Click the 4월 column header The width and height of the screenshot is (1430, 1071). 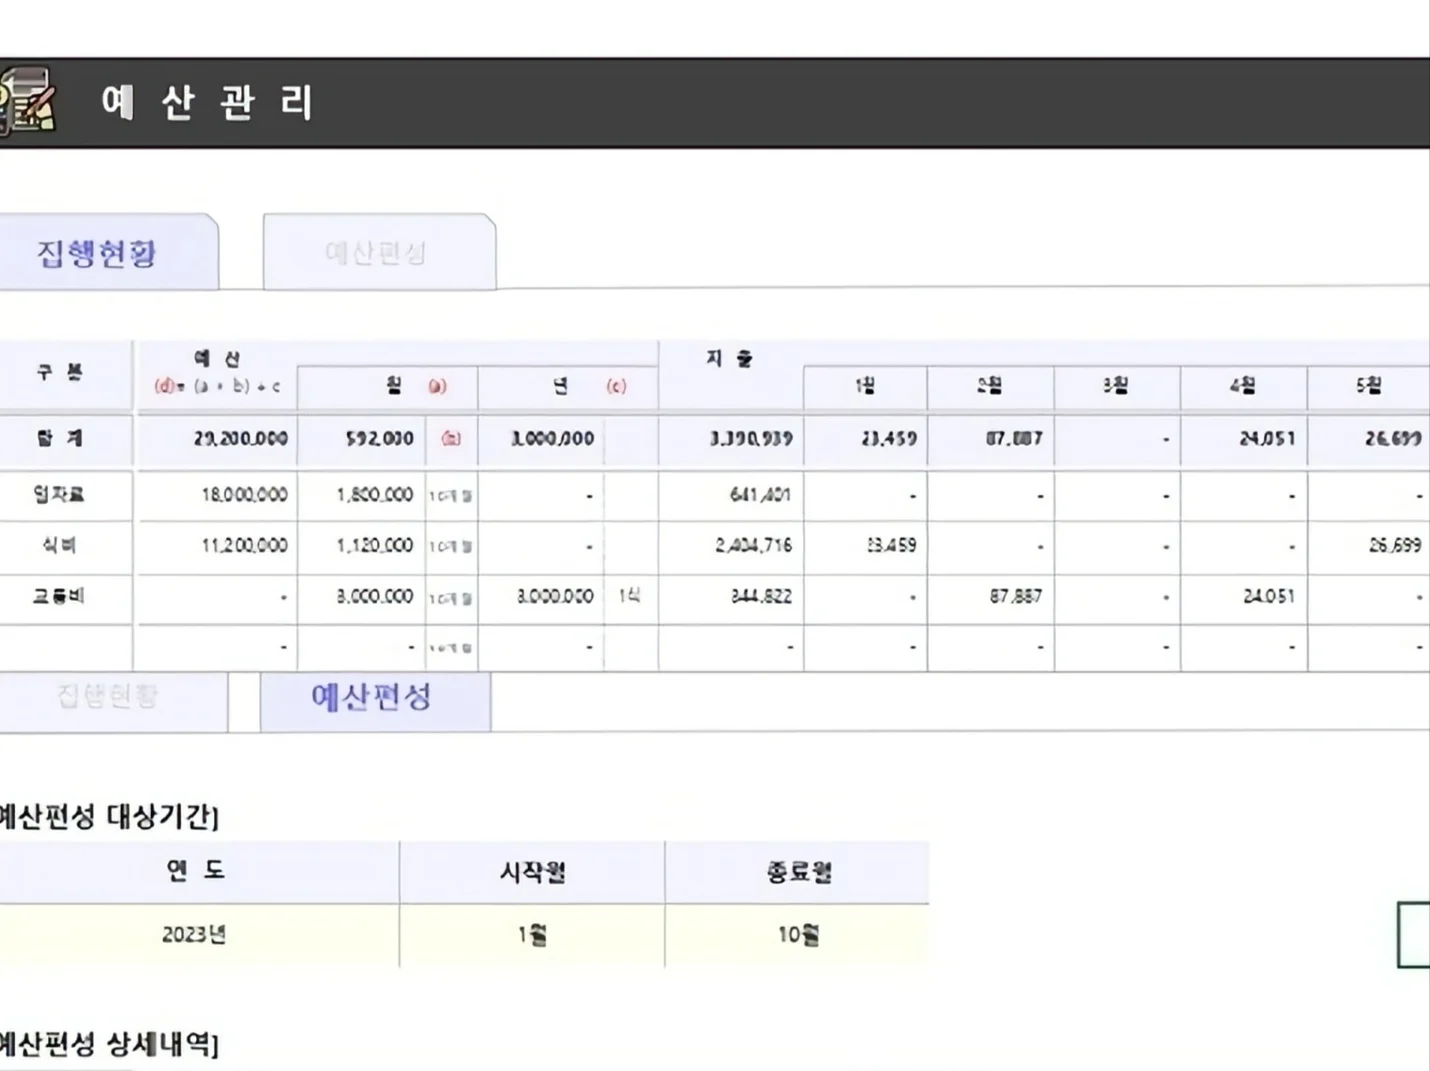coord(1244,387)
